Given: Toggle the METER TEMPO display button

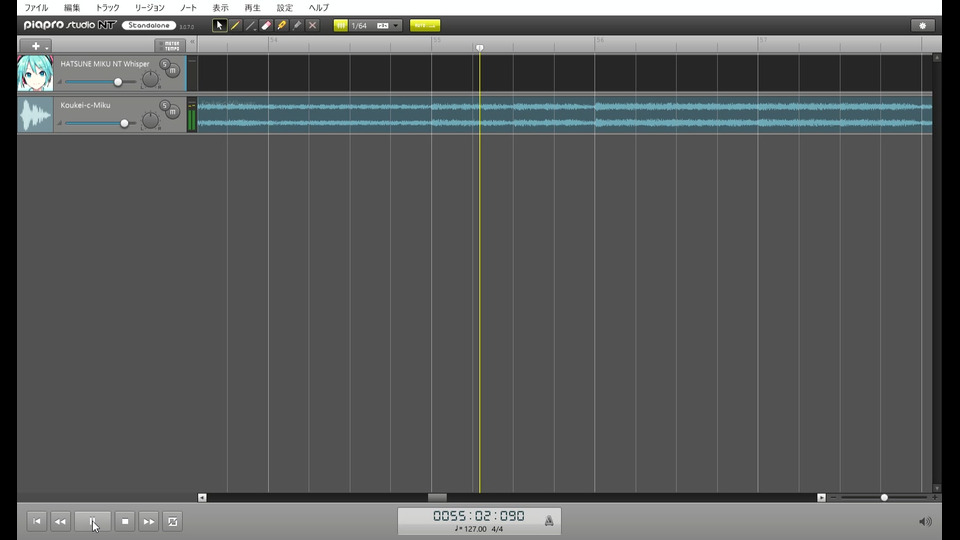Looking at the screenshot, I should 170,46.
